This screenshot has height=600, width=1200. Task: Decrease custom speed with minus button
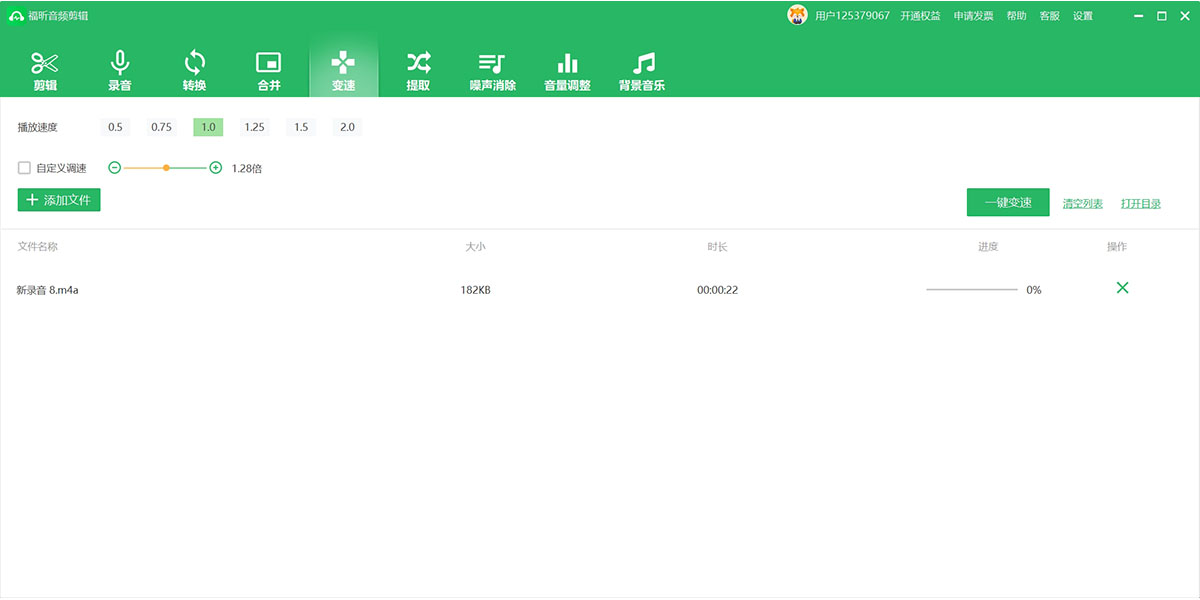click(x=114, y=168)
